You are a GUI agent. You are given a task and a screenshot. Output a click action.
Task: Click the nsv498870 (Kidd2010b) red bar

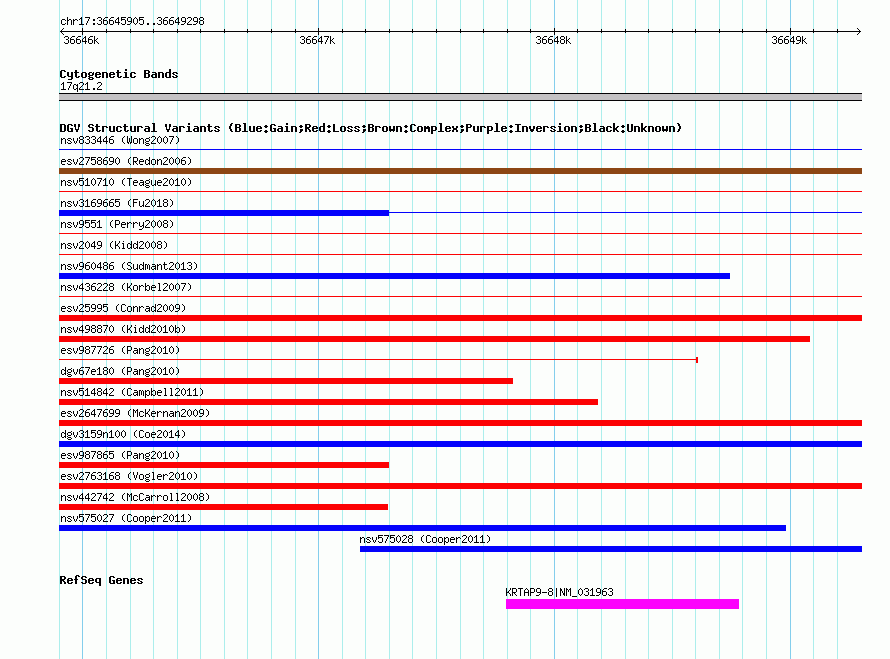tap(434, 339)
